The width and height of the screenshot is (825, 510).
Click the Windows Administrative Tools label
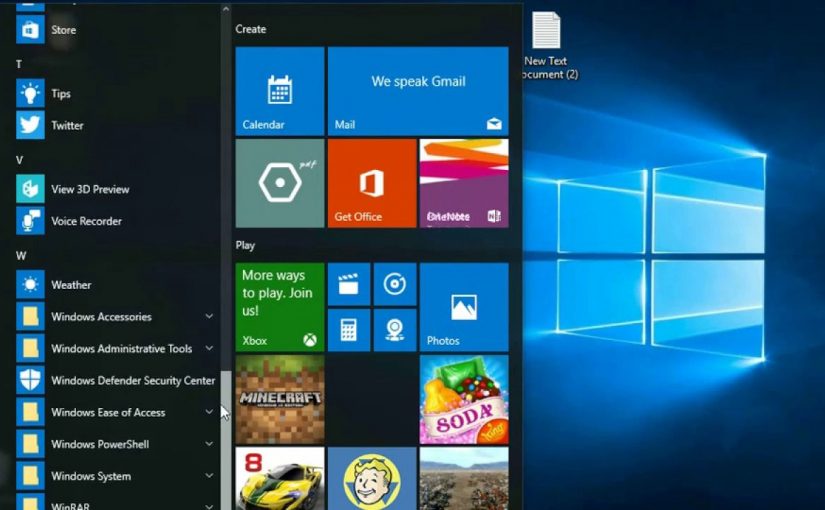point(122,348)
